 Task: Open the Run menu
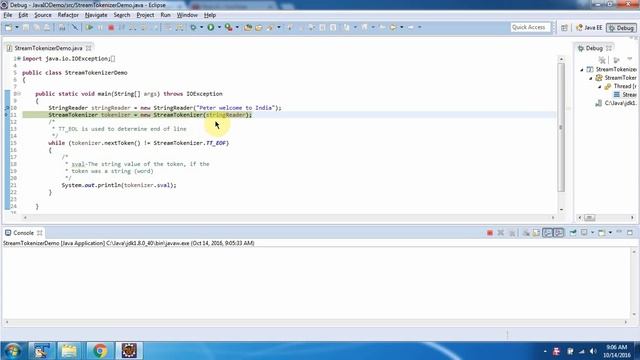165,15
